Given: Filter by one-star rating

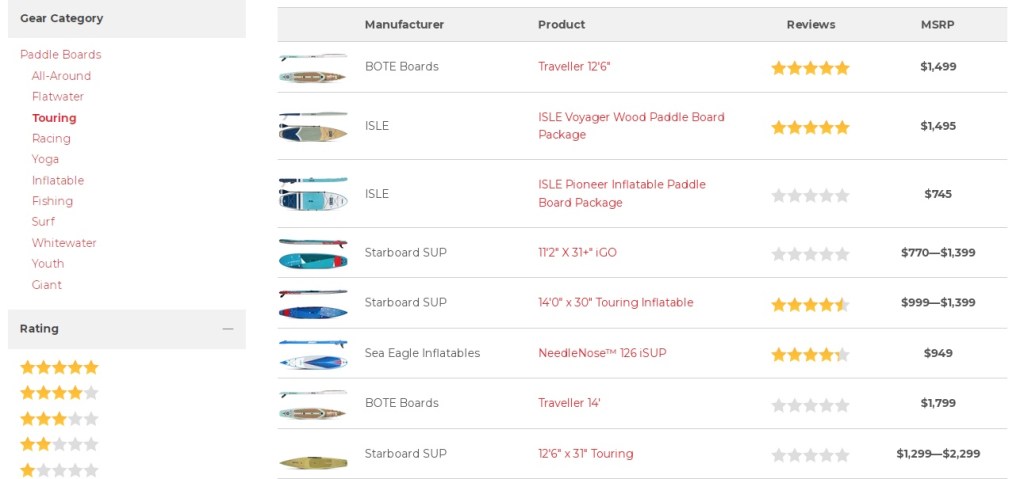Looking at the screenshot, I should point(59,470).
